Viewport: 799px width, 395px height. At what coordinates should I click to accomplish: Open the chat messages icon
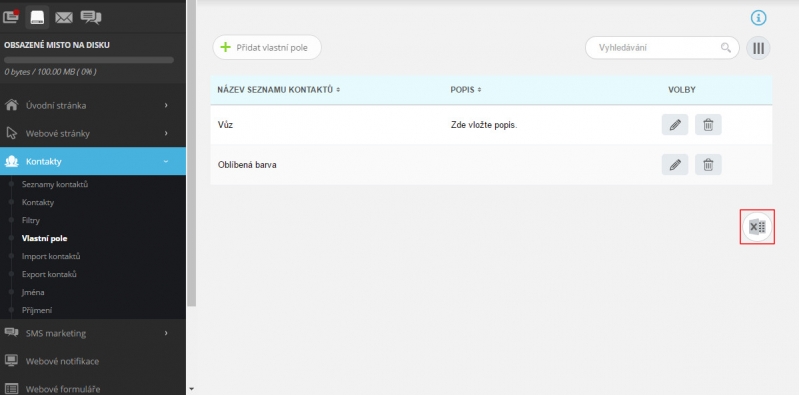pyautogui.click(x=91, y=18)
